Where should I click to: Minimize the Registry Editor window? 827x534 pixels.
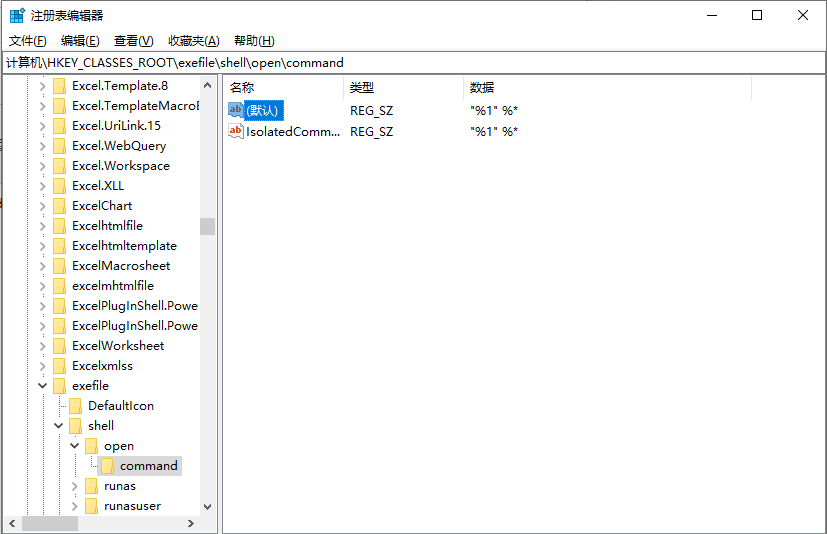712,15
